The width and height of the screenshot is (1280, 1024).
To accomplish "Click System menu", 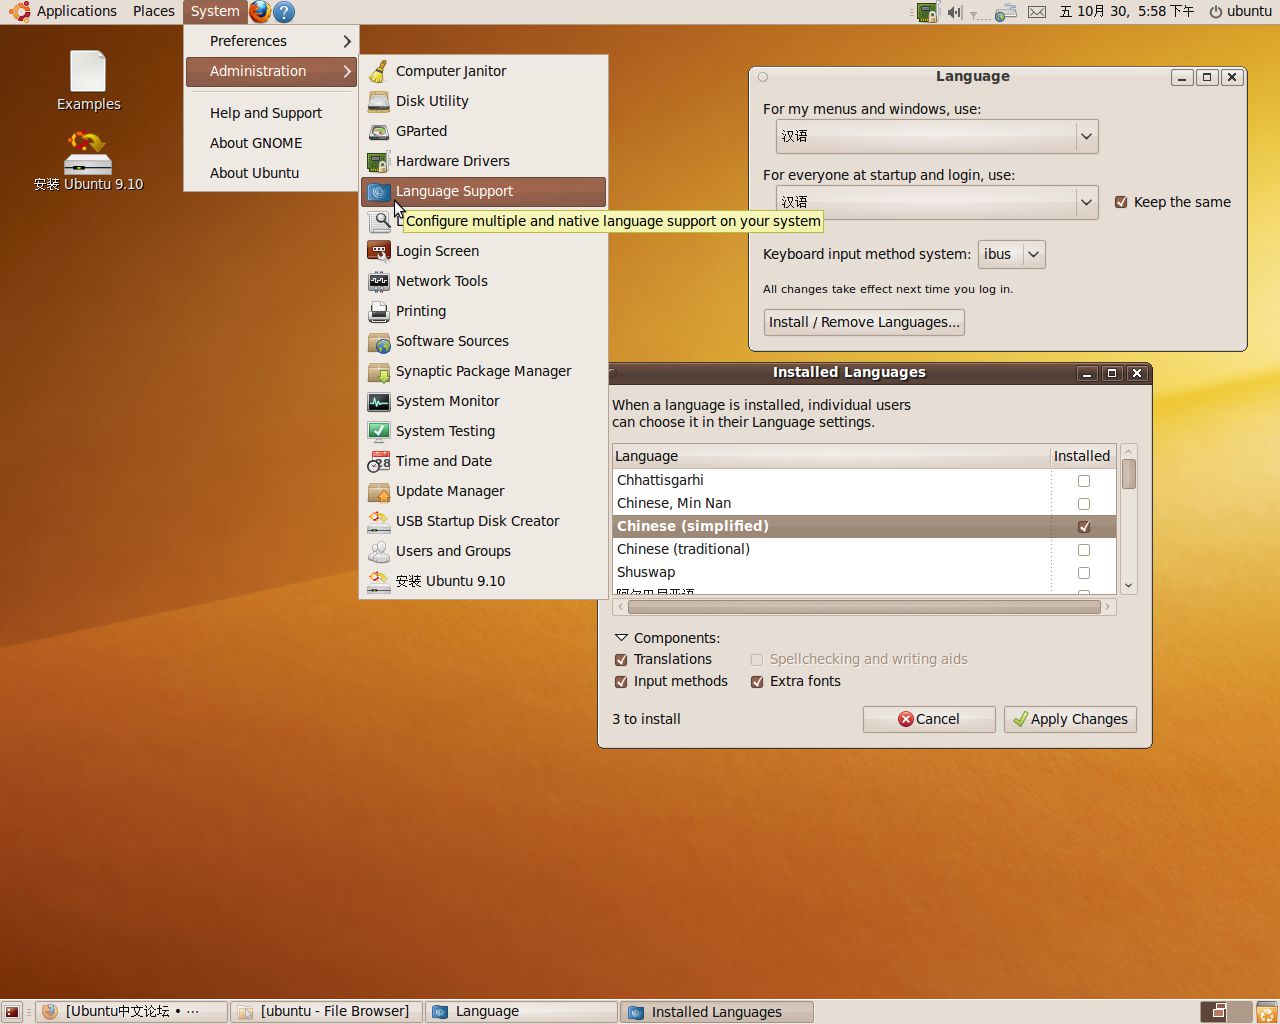I will point(215,11).
